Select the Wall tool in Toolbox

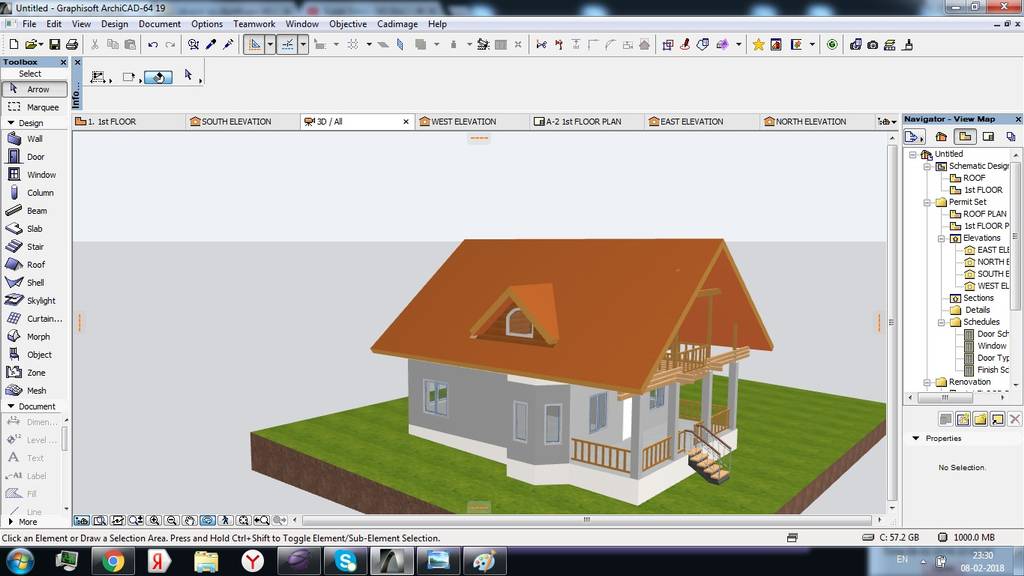point(34,139)
